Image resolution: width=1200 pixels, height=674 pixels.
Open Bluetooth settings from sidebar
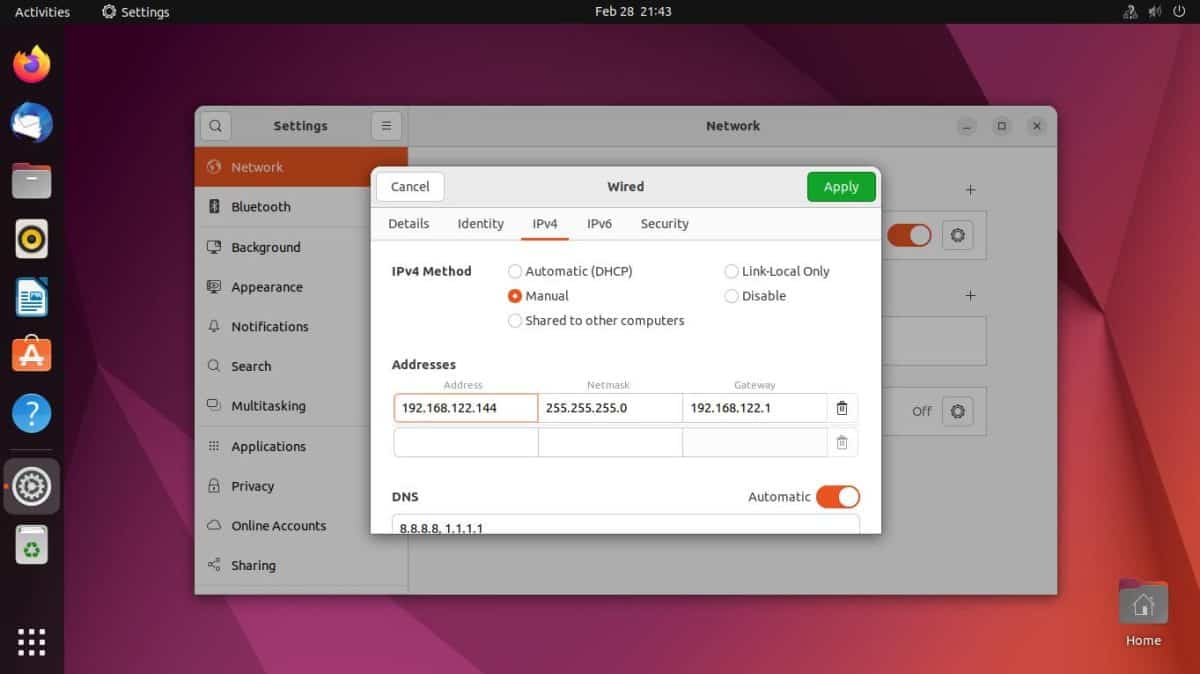258,206
